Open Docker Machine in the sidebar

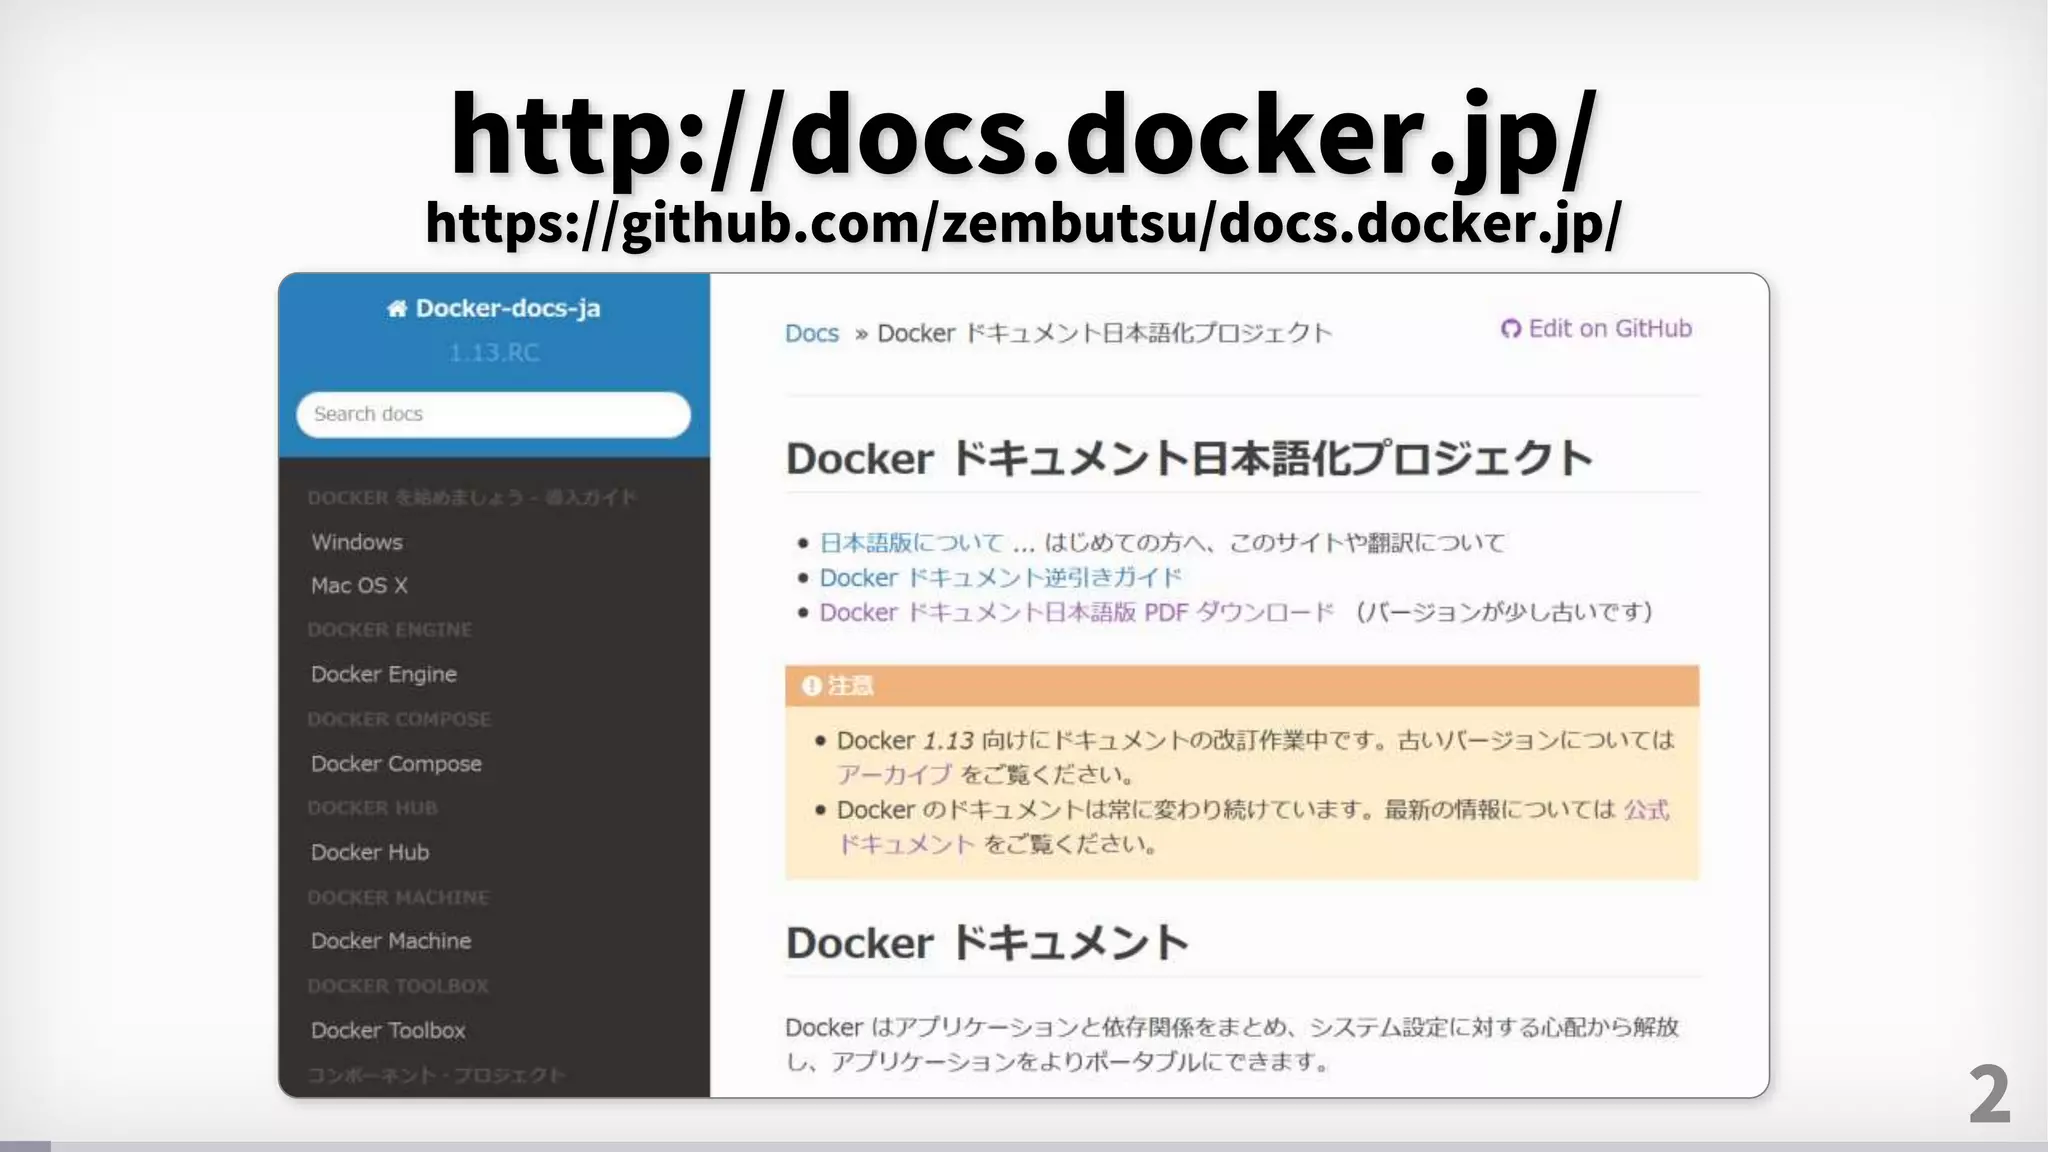[x=390, y=941]
